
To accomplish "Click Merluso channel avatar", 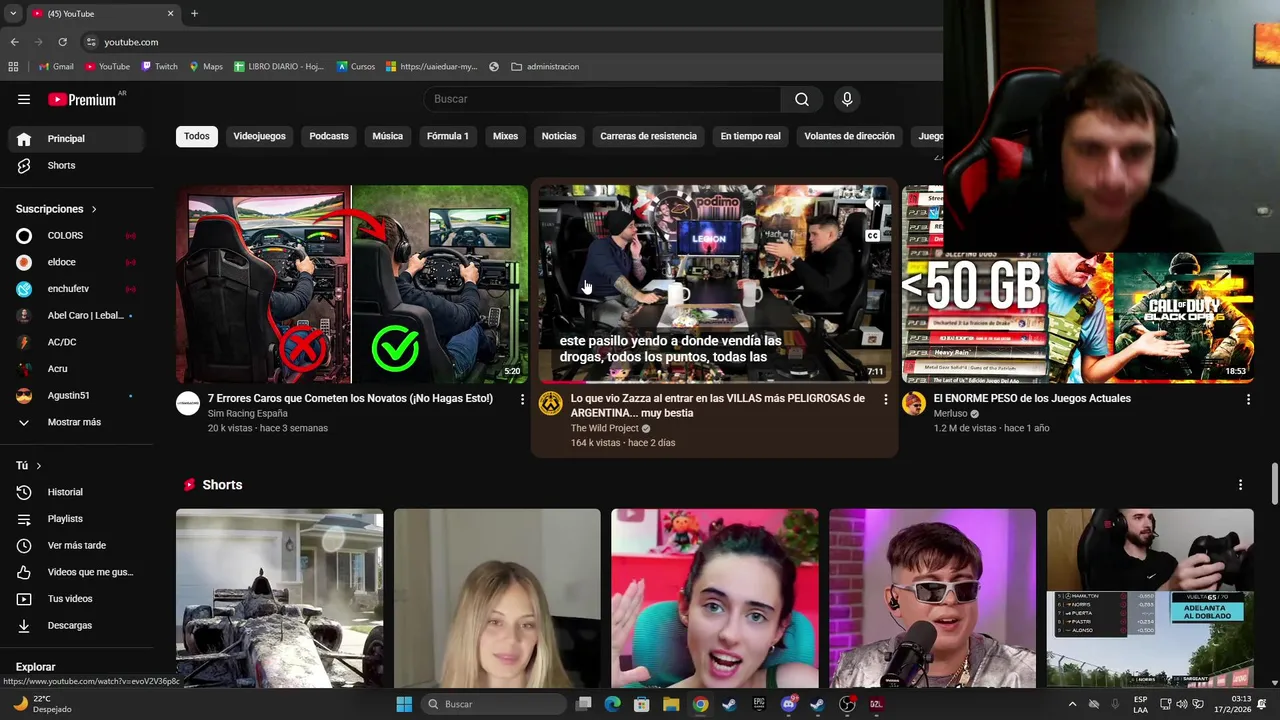I will 914,403.
